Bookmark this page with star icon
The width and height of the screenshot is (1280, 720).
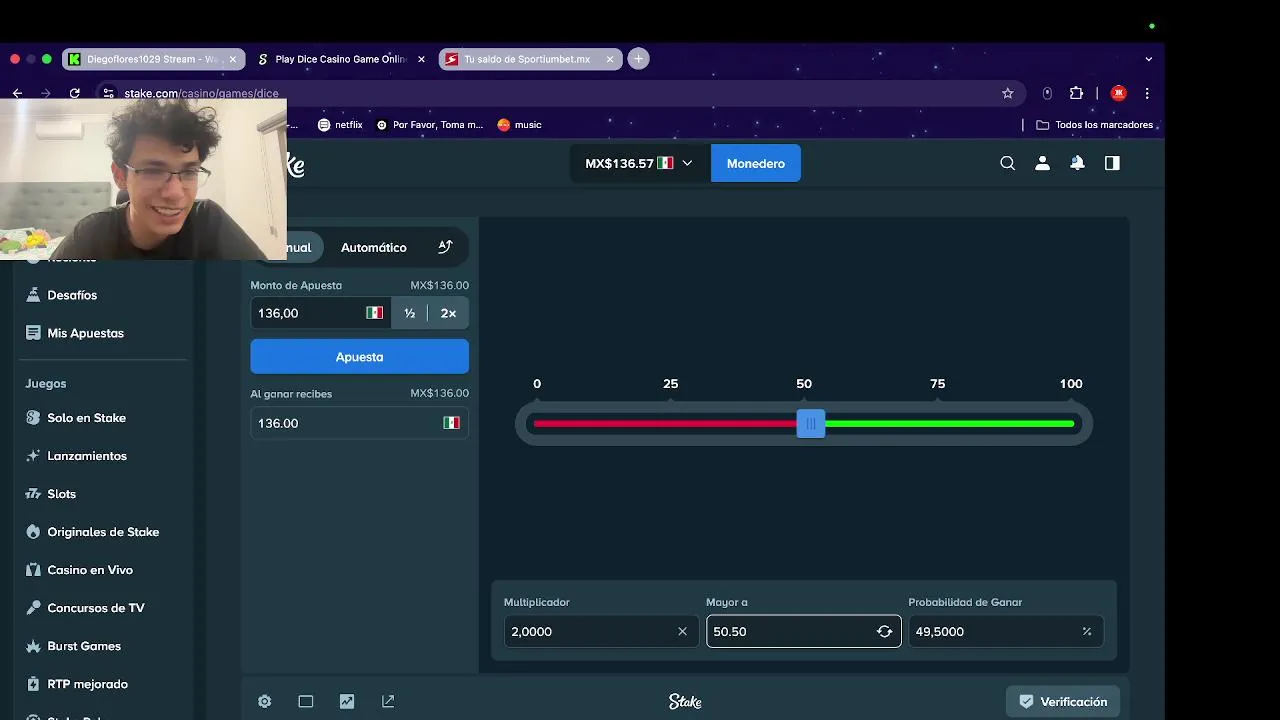click(1007, 93)
